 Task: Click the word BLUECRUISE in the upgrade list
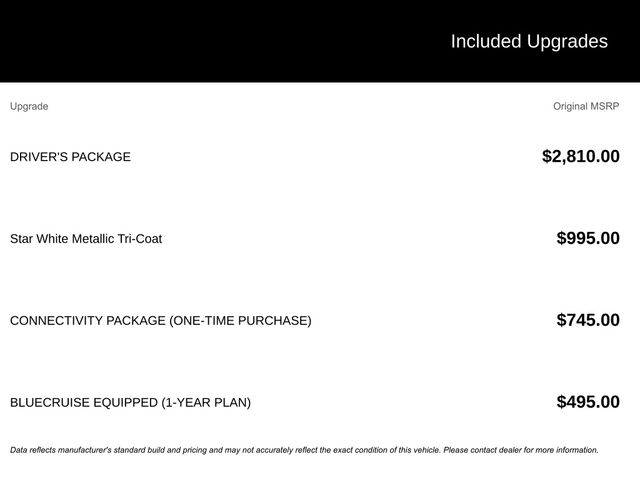[x=48, y=403]
